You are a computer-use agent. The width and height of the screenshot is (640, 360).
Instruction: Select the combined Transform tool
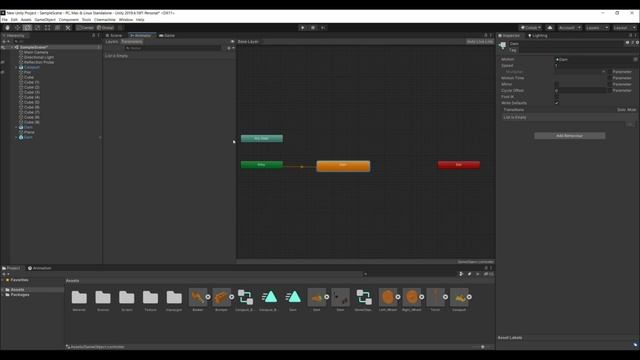[58, 28]
